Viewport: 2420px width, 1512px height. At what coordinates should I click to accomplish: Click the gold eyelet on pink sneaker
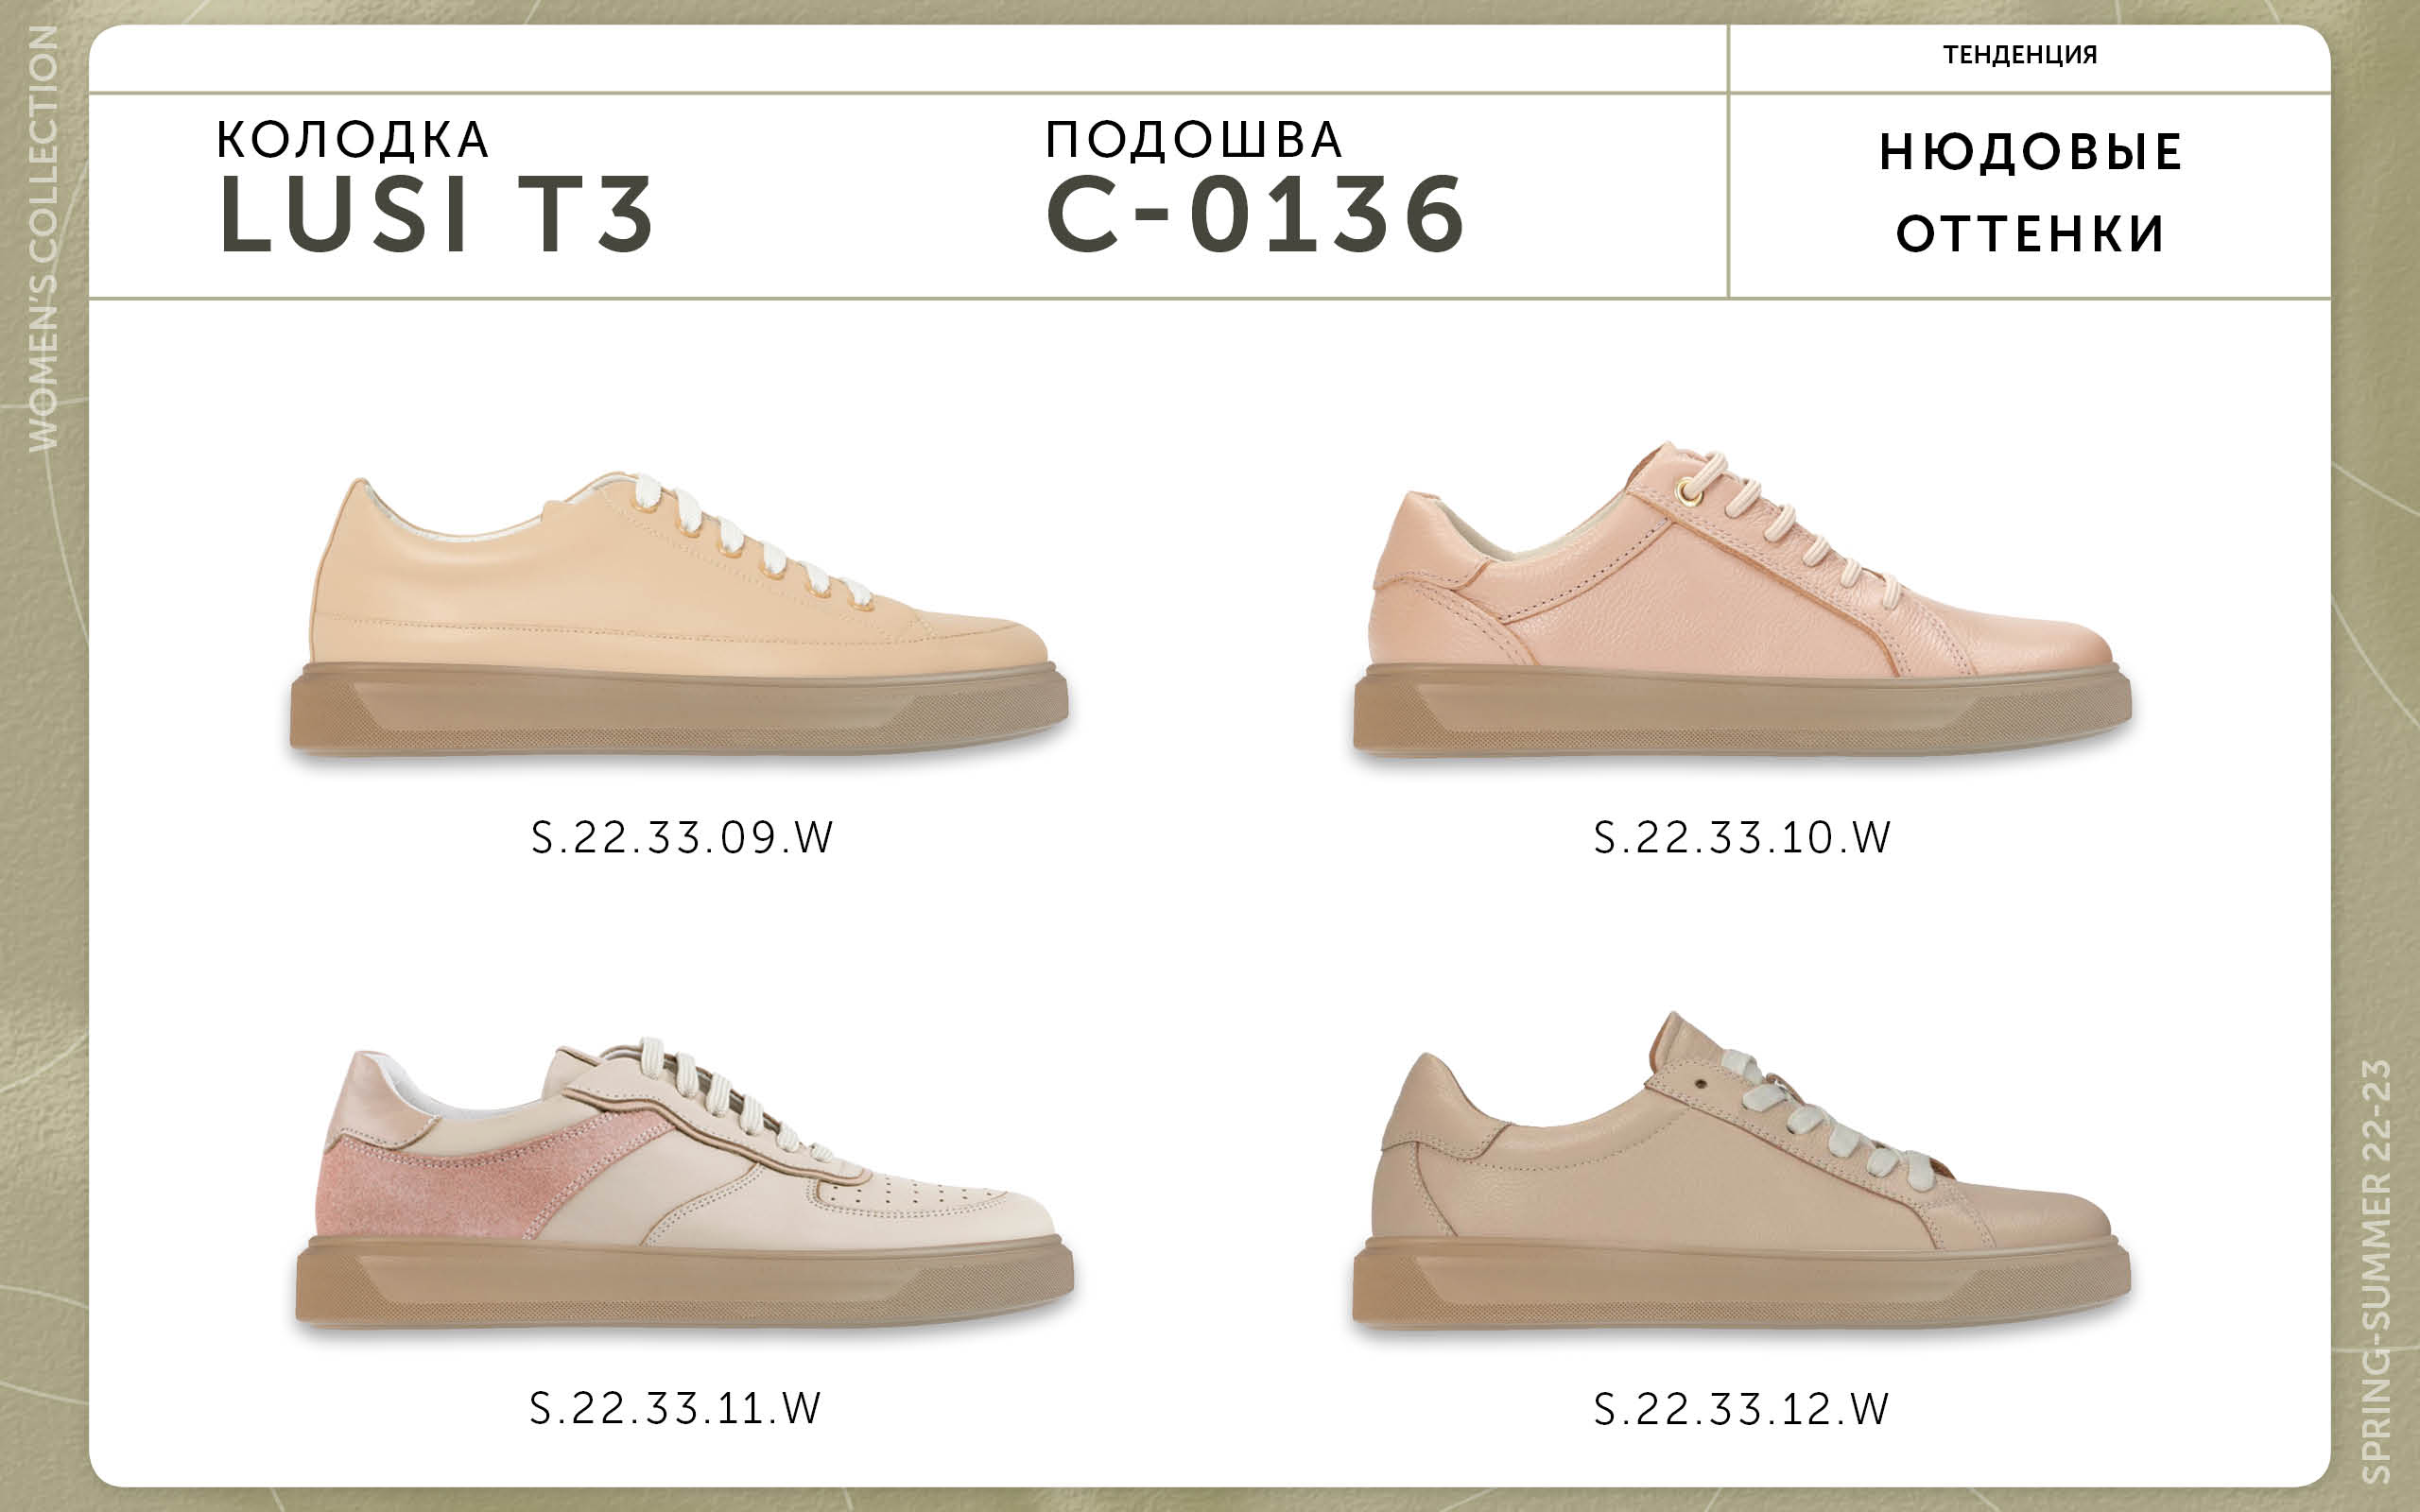[x=1689, y=491]
